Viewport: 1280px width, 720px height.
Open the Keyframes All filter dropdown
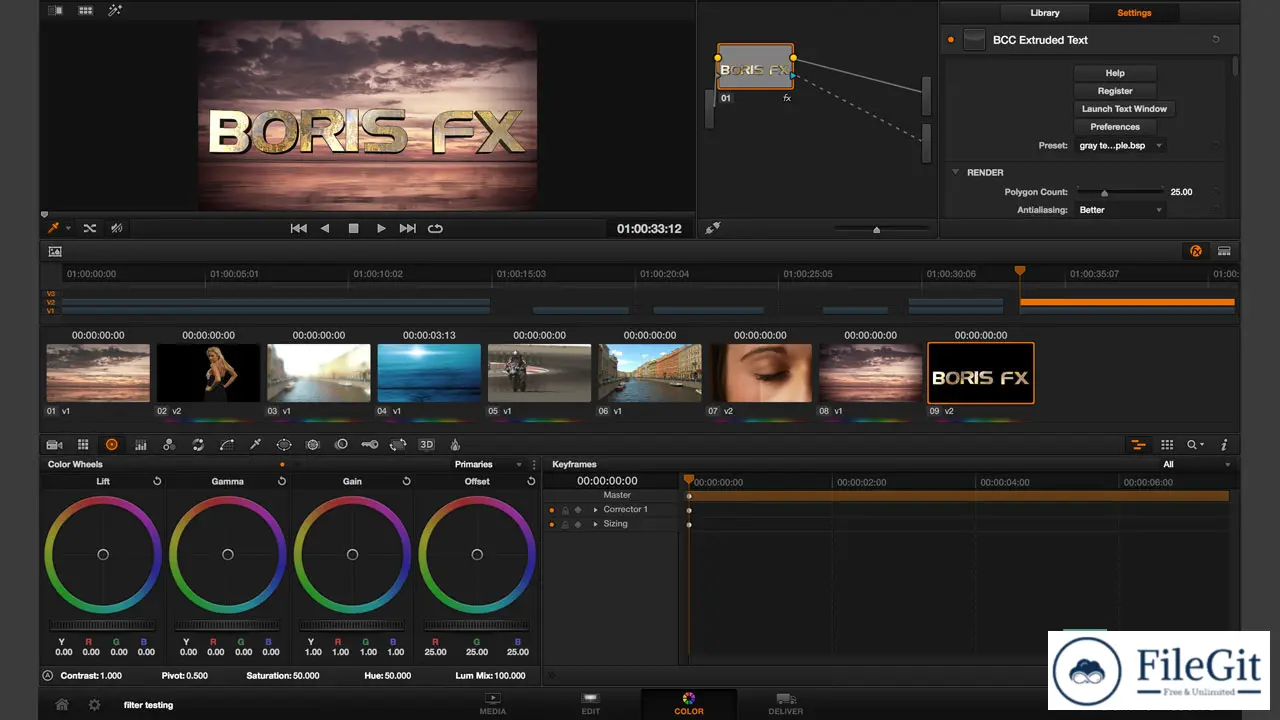point(1196,464)
